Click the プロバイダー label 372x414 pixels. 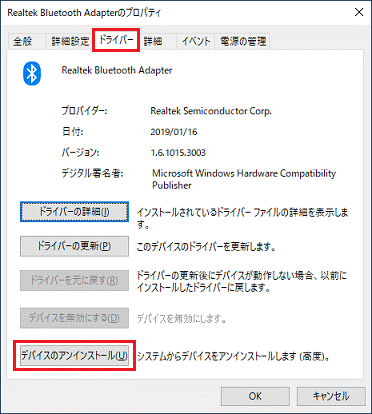tap(84, 111)
